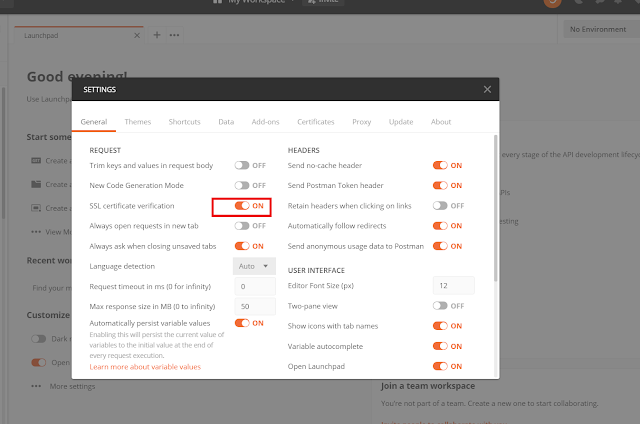Toggle Automatically follow redirects
This screenshot has height=424, width=640.
tap(440, 226)
